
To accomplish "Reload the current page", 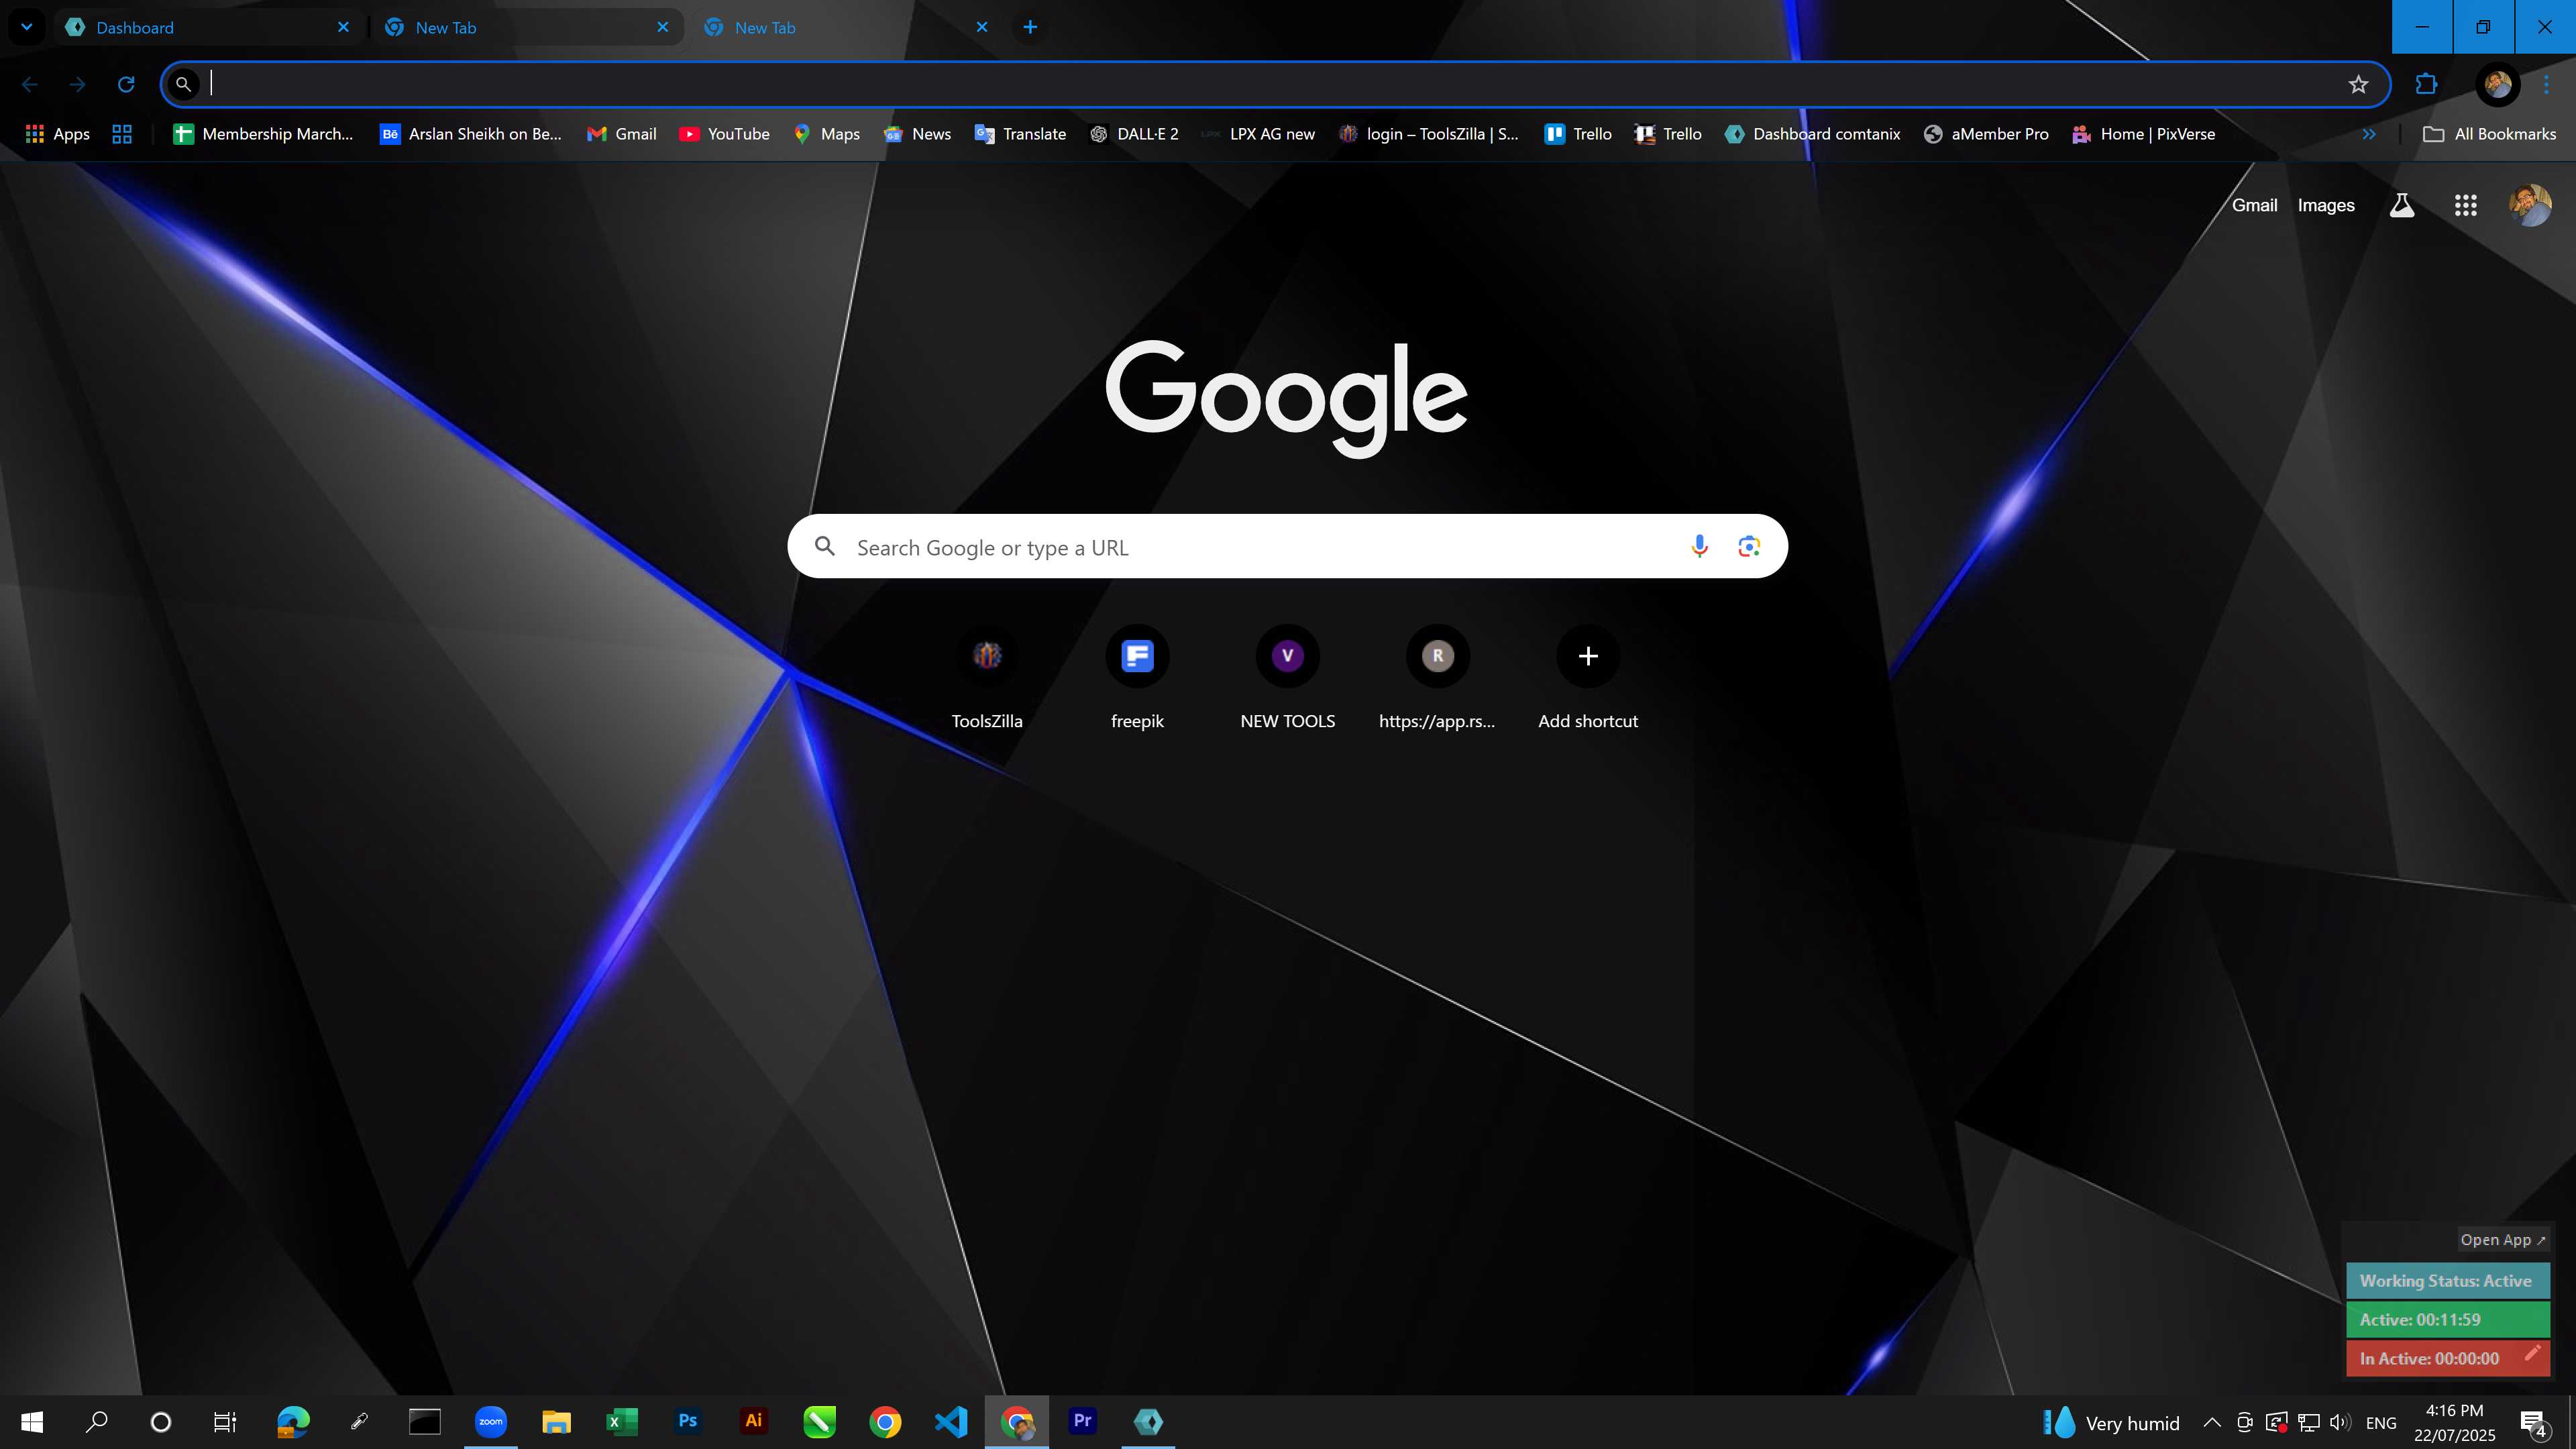I will point(126,84).
